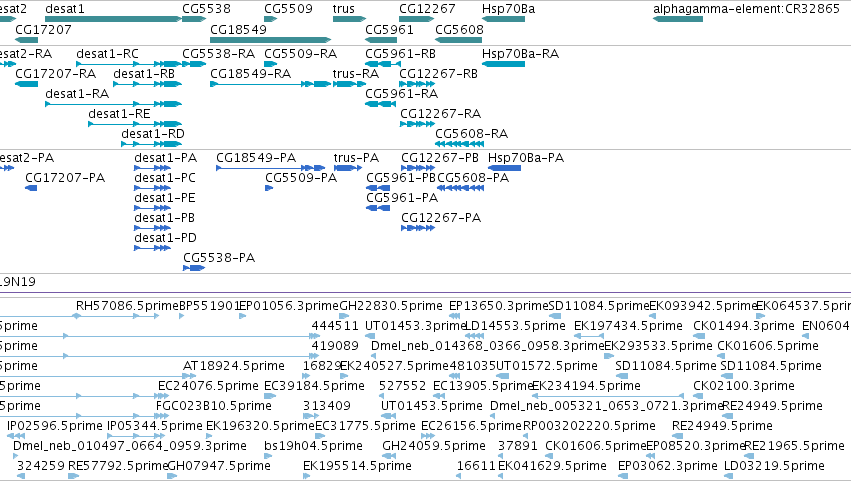This screenshot has width=851, height=481.
Task: Click the trus gene label
Action: point(344,9)
